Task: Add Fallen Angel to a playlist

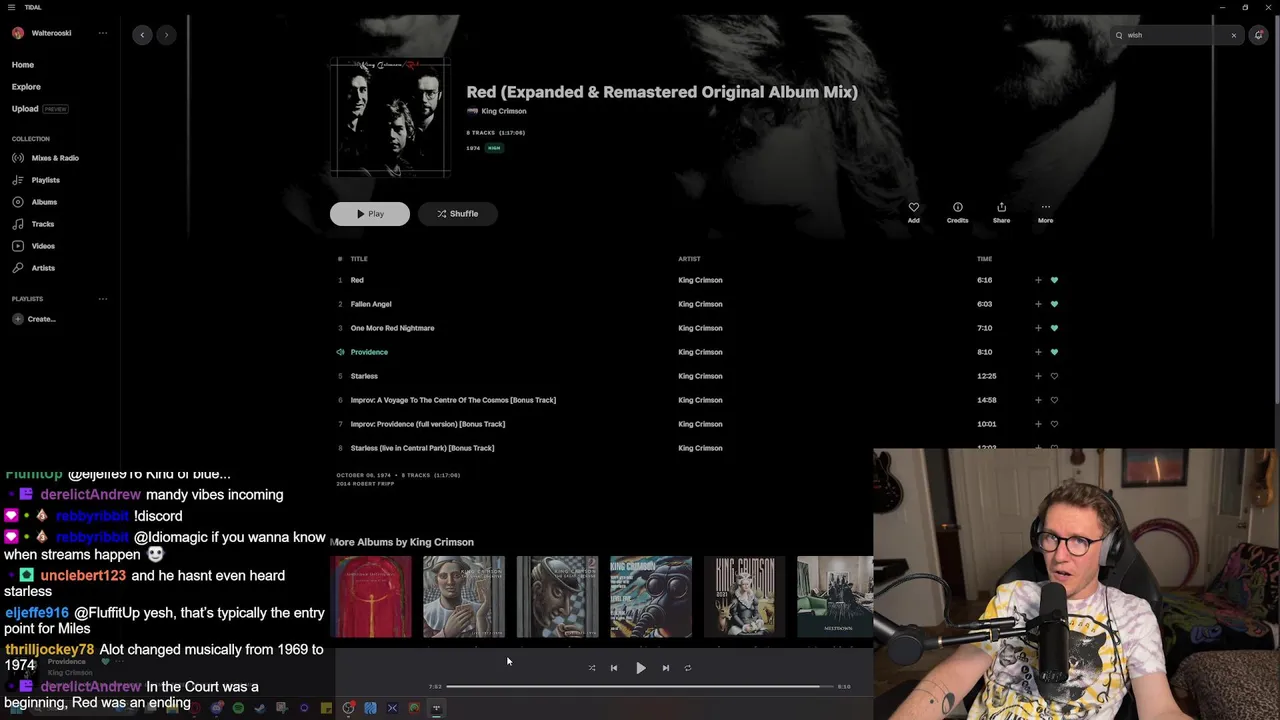Action: click(1038, 304)
